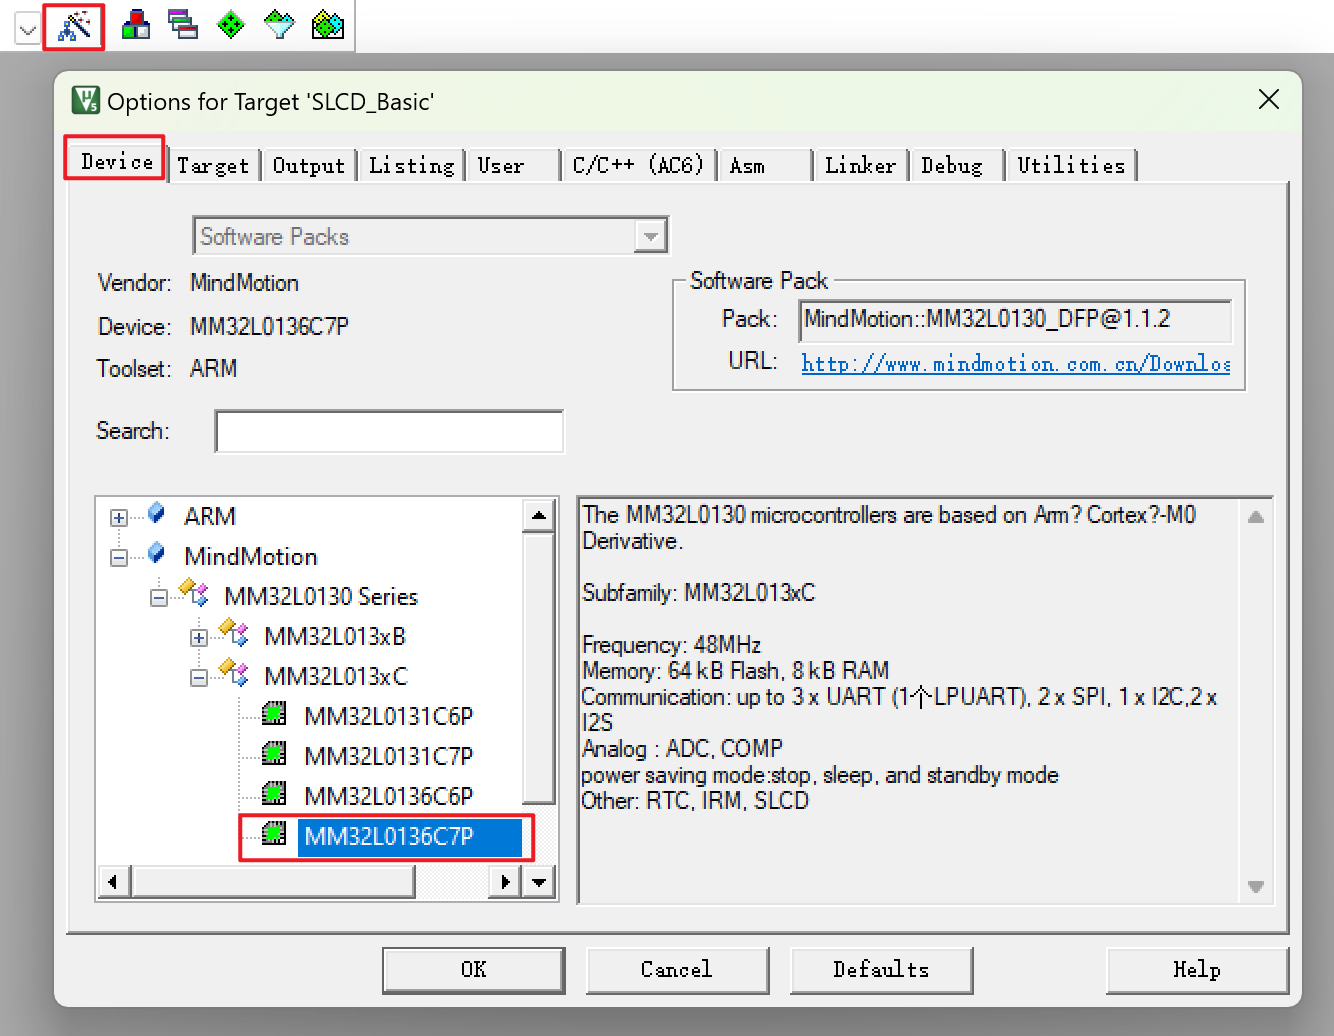Open the target selector dropdown in toolbar
Screen dimensions: 1334x1036
pos(28,30)
